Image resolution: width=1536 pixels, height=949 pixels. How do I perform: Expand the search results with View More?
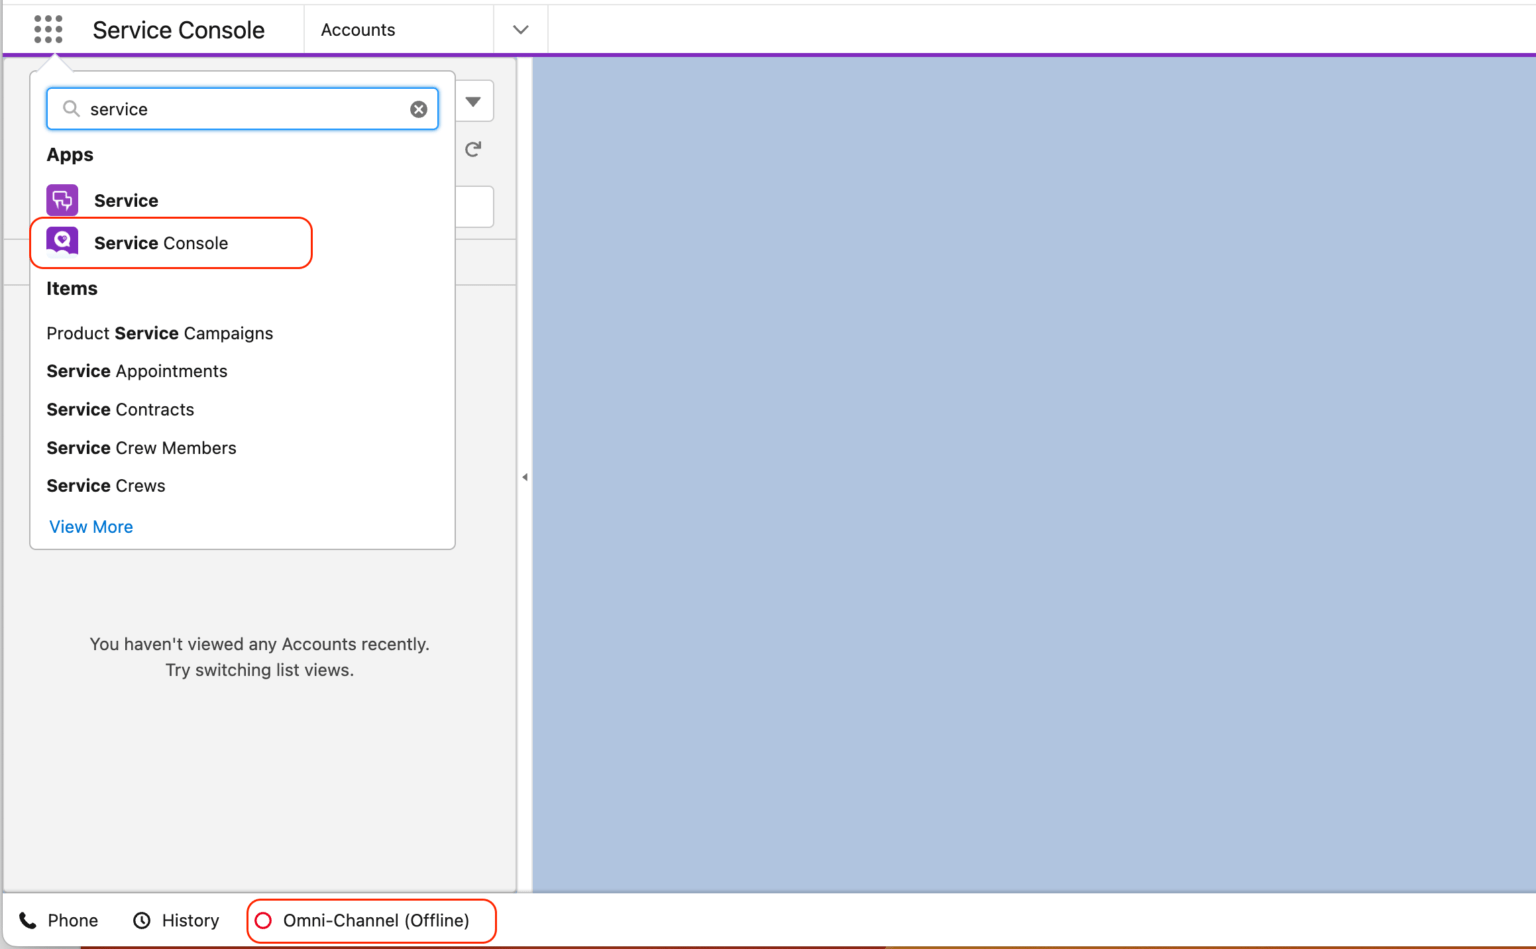(x=90, y=527)
